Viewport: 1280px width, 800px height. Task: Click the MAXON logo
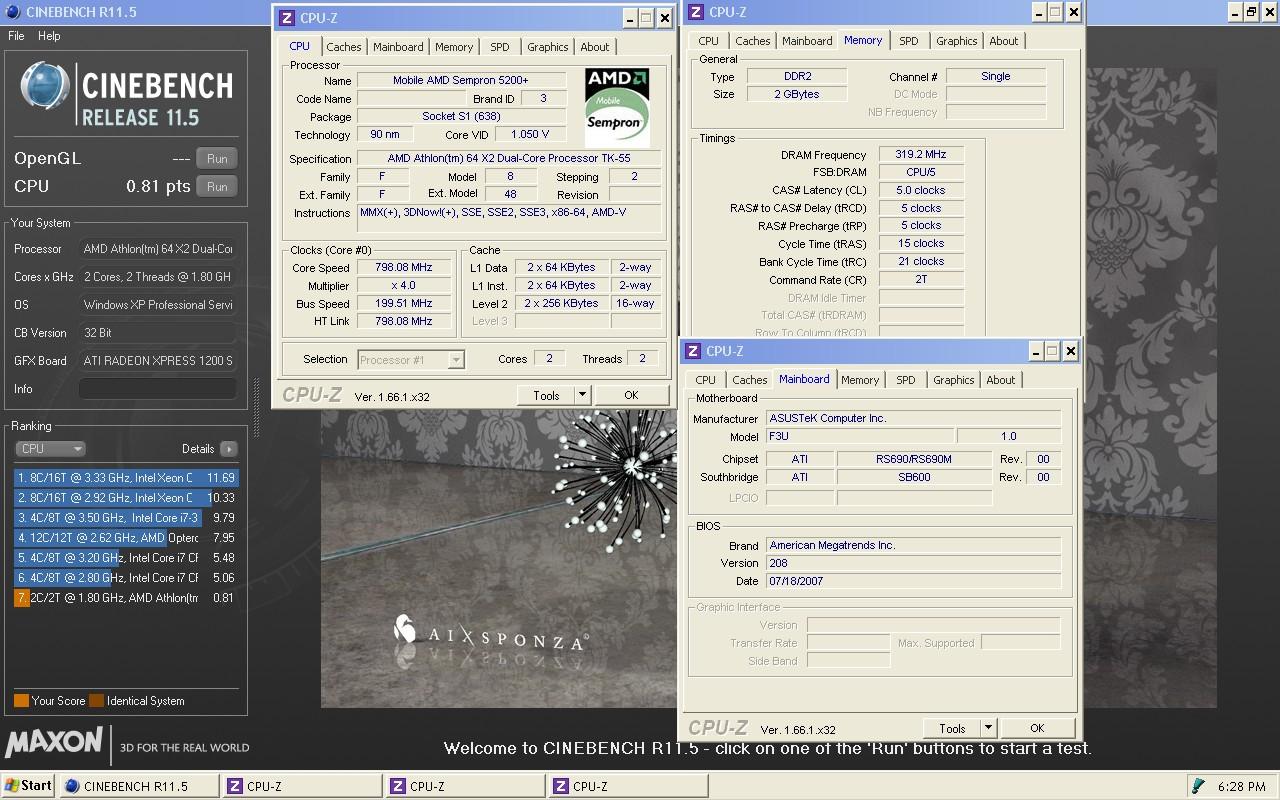click(x=54, y=742)
